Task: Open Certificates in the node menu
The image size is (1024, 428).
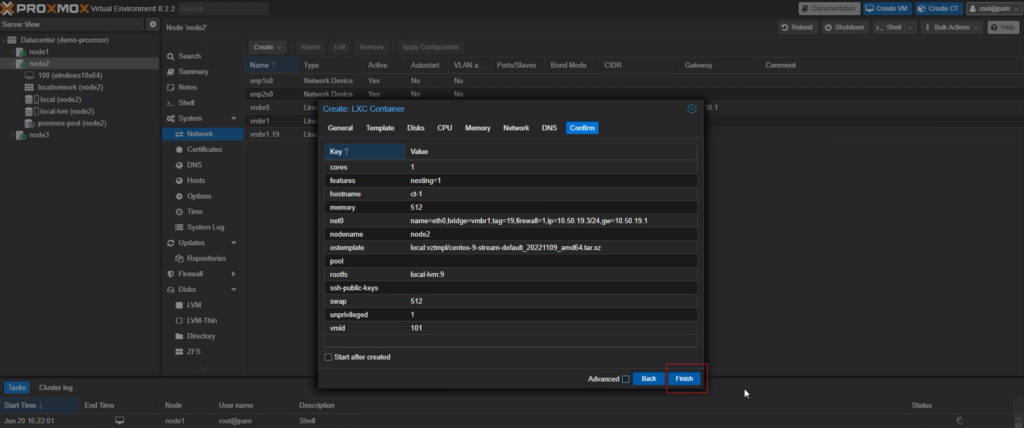Action: click(x=203, y=150)
